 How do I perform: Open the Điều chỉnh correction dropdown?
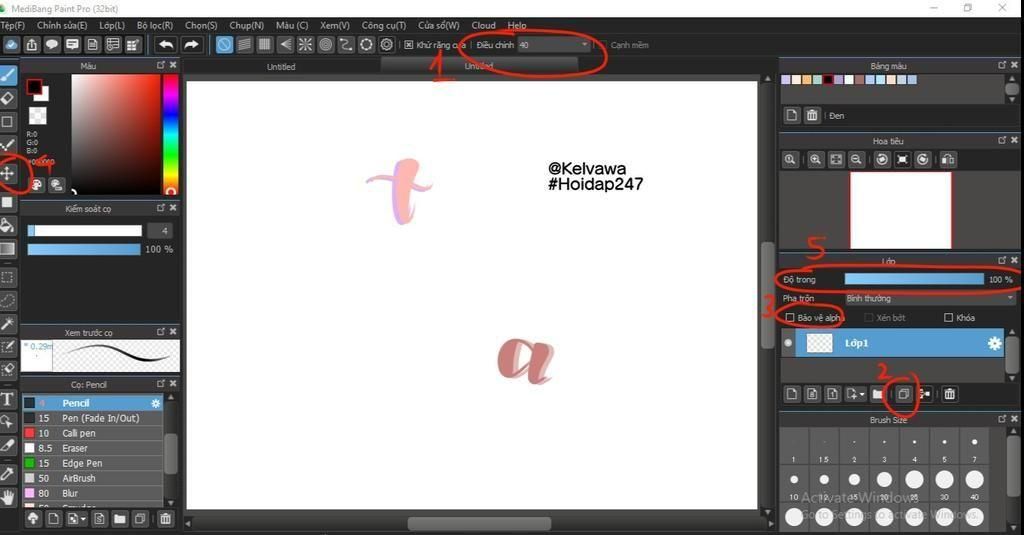pos(554,45)
